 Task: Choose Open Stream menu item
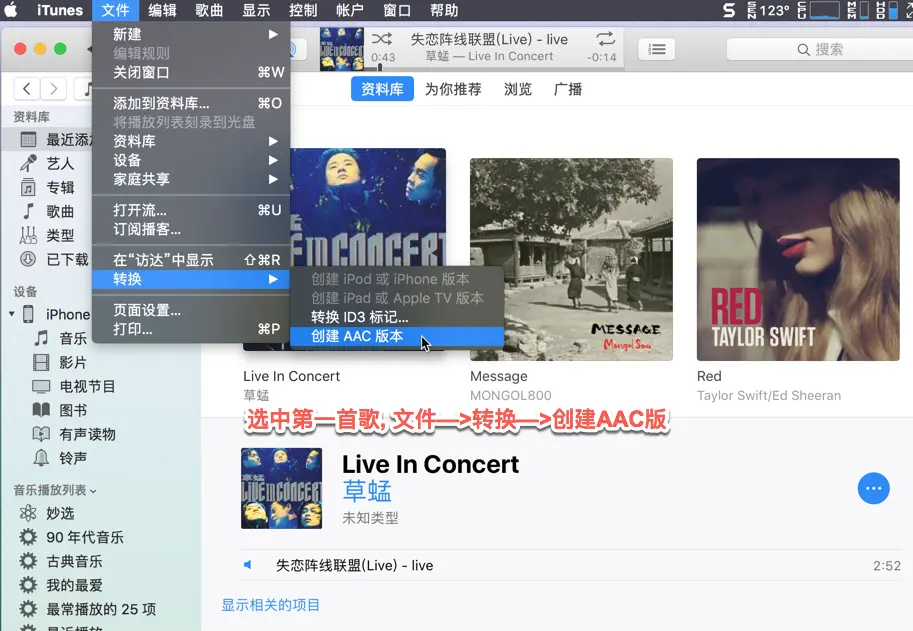(191, 210)
